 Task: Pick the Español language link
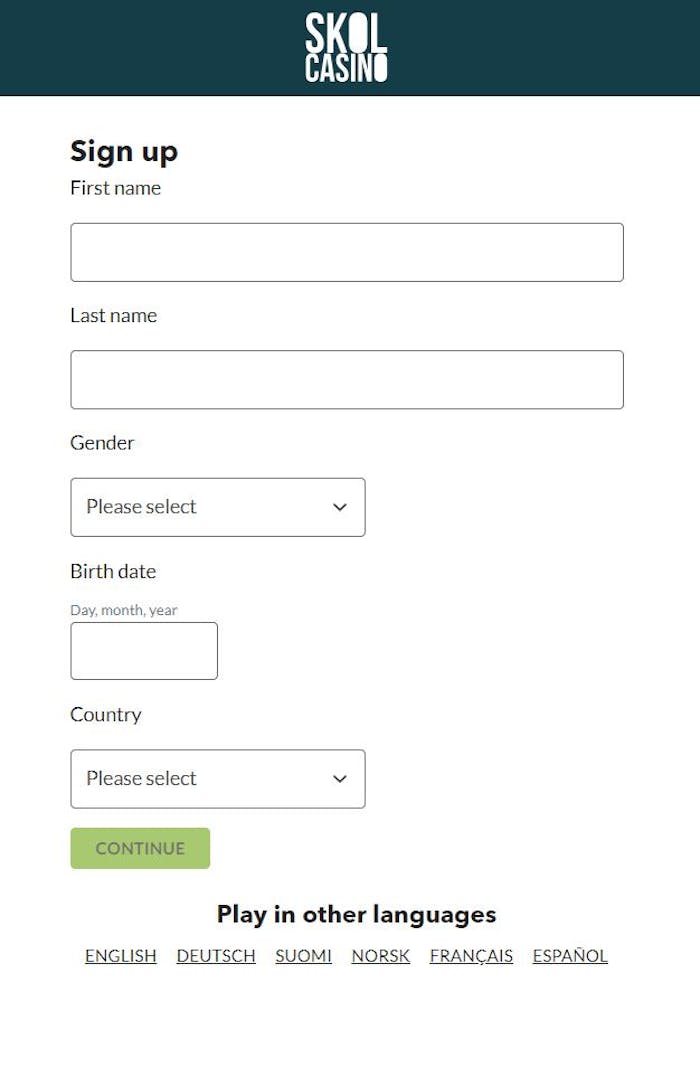tap(570, 956)
